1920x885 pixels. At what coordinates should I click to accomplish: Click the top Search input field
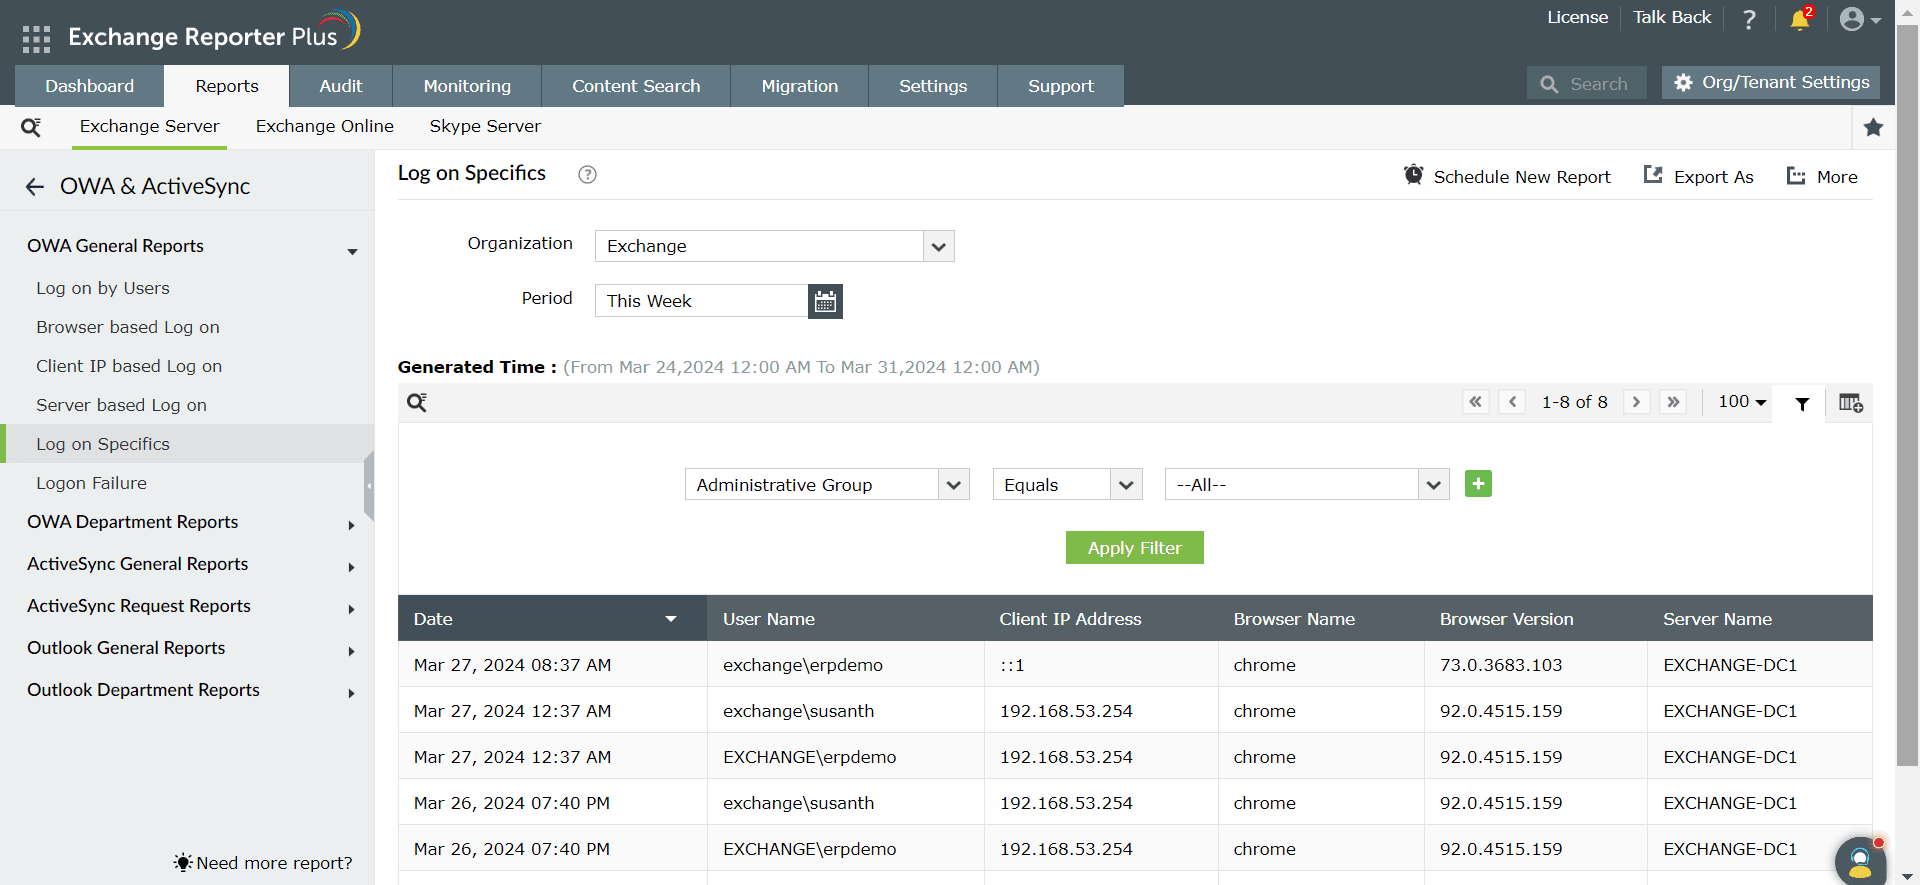pos(1598,84)
